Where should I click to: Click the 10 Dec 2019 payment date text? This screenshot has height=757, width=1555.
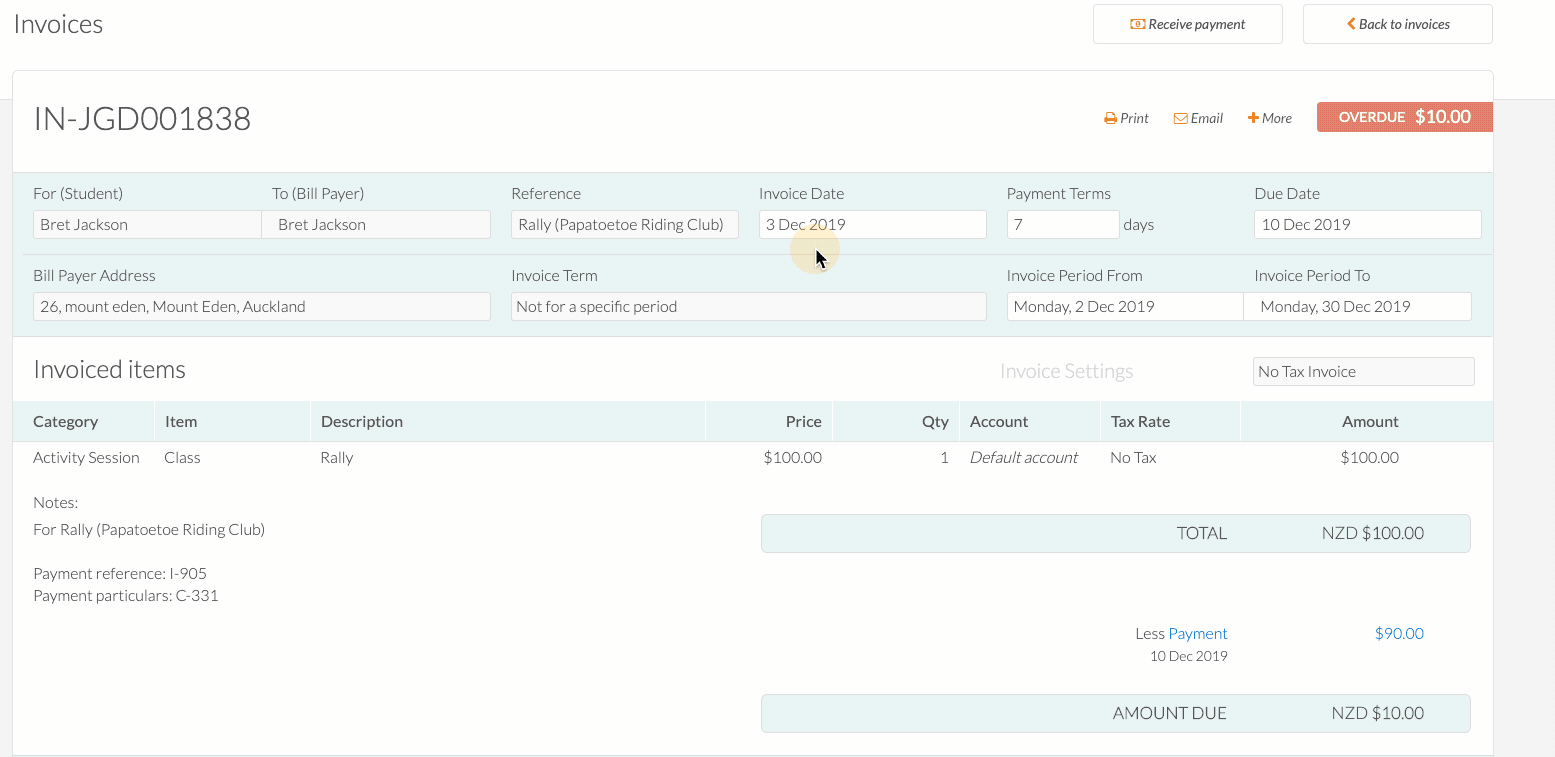click(x=1188, y=656)
